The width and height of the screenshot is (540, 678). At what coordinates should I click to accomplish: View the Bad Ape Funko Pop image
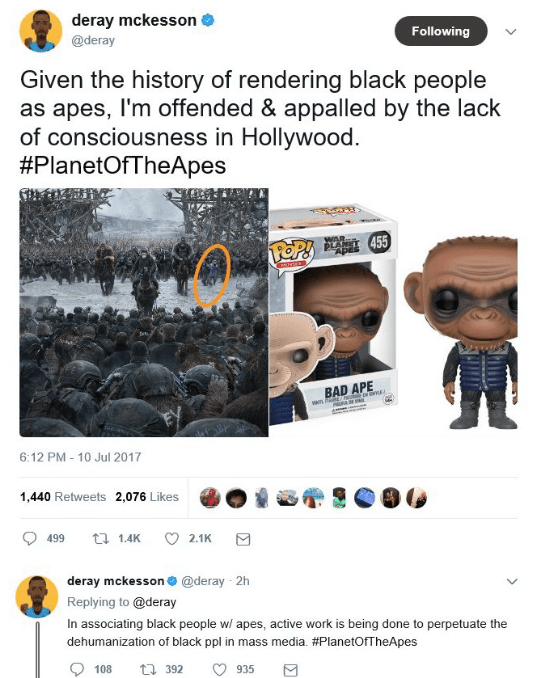(393, 312)
